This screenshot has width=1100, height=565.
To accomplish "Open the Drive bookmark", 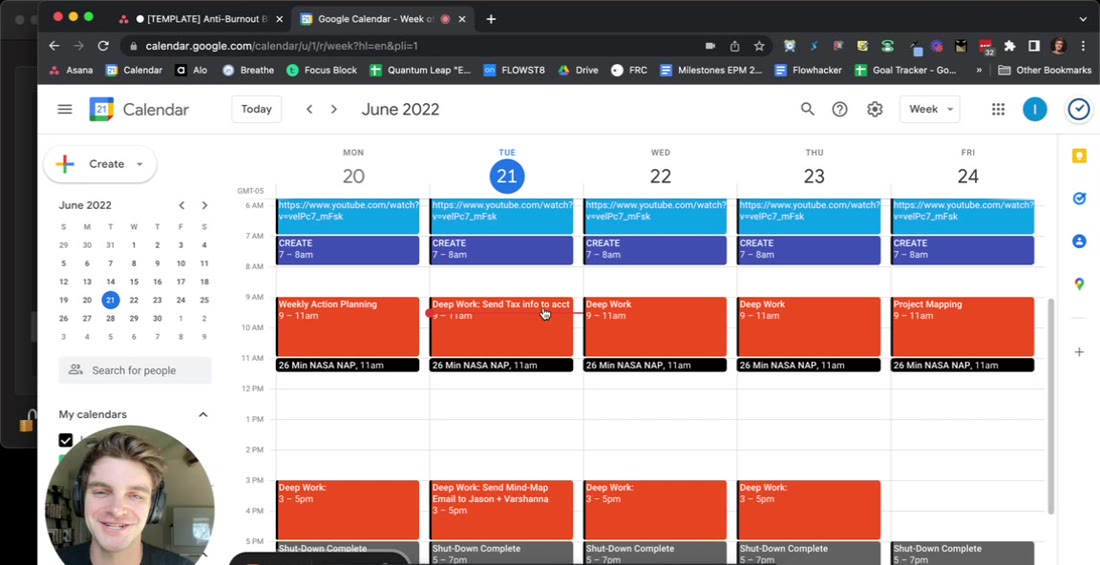I will (577, 70).
